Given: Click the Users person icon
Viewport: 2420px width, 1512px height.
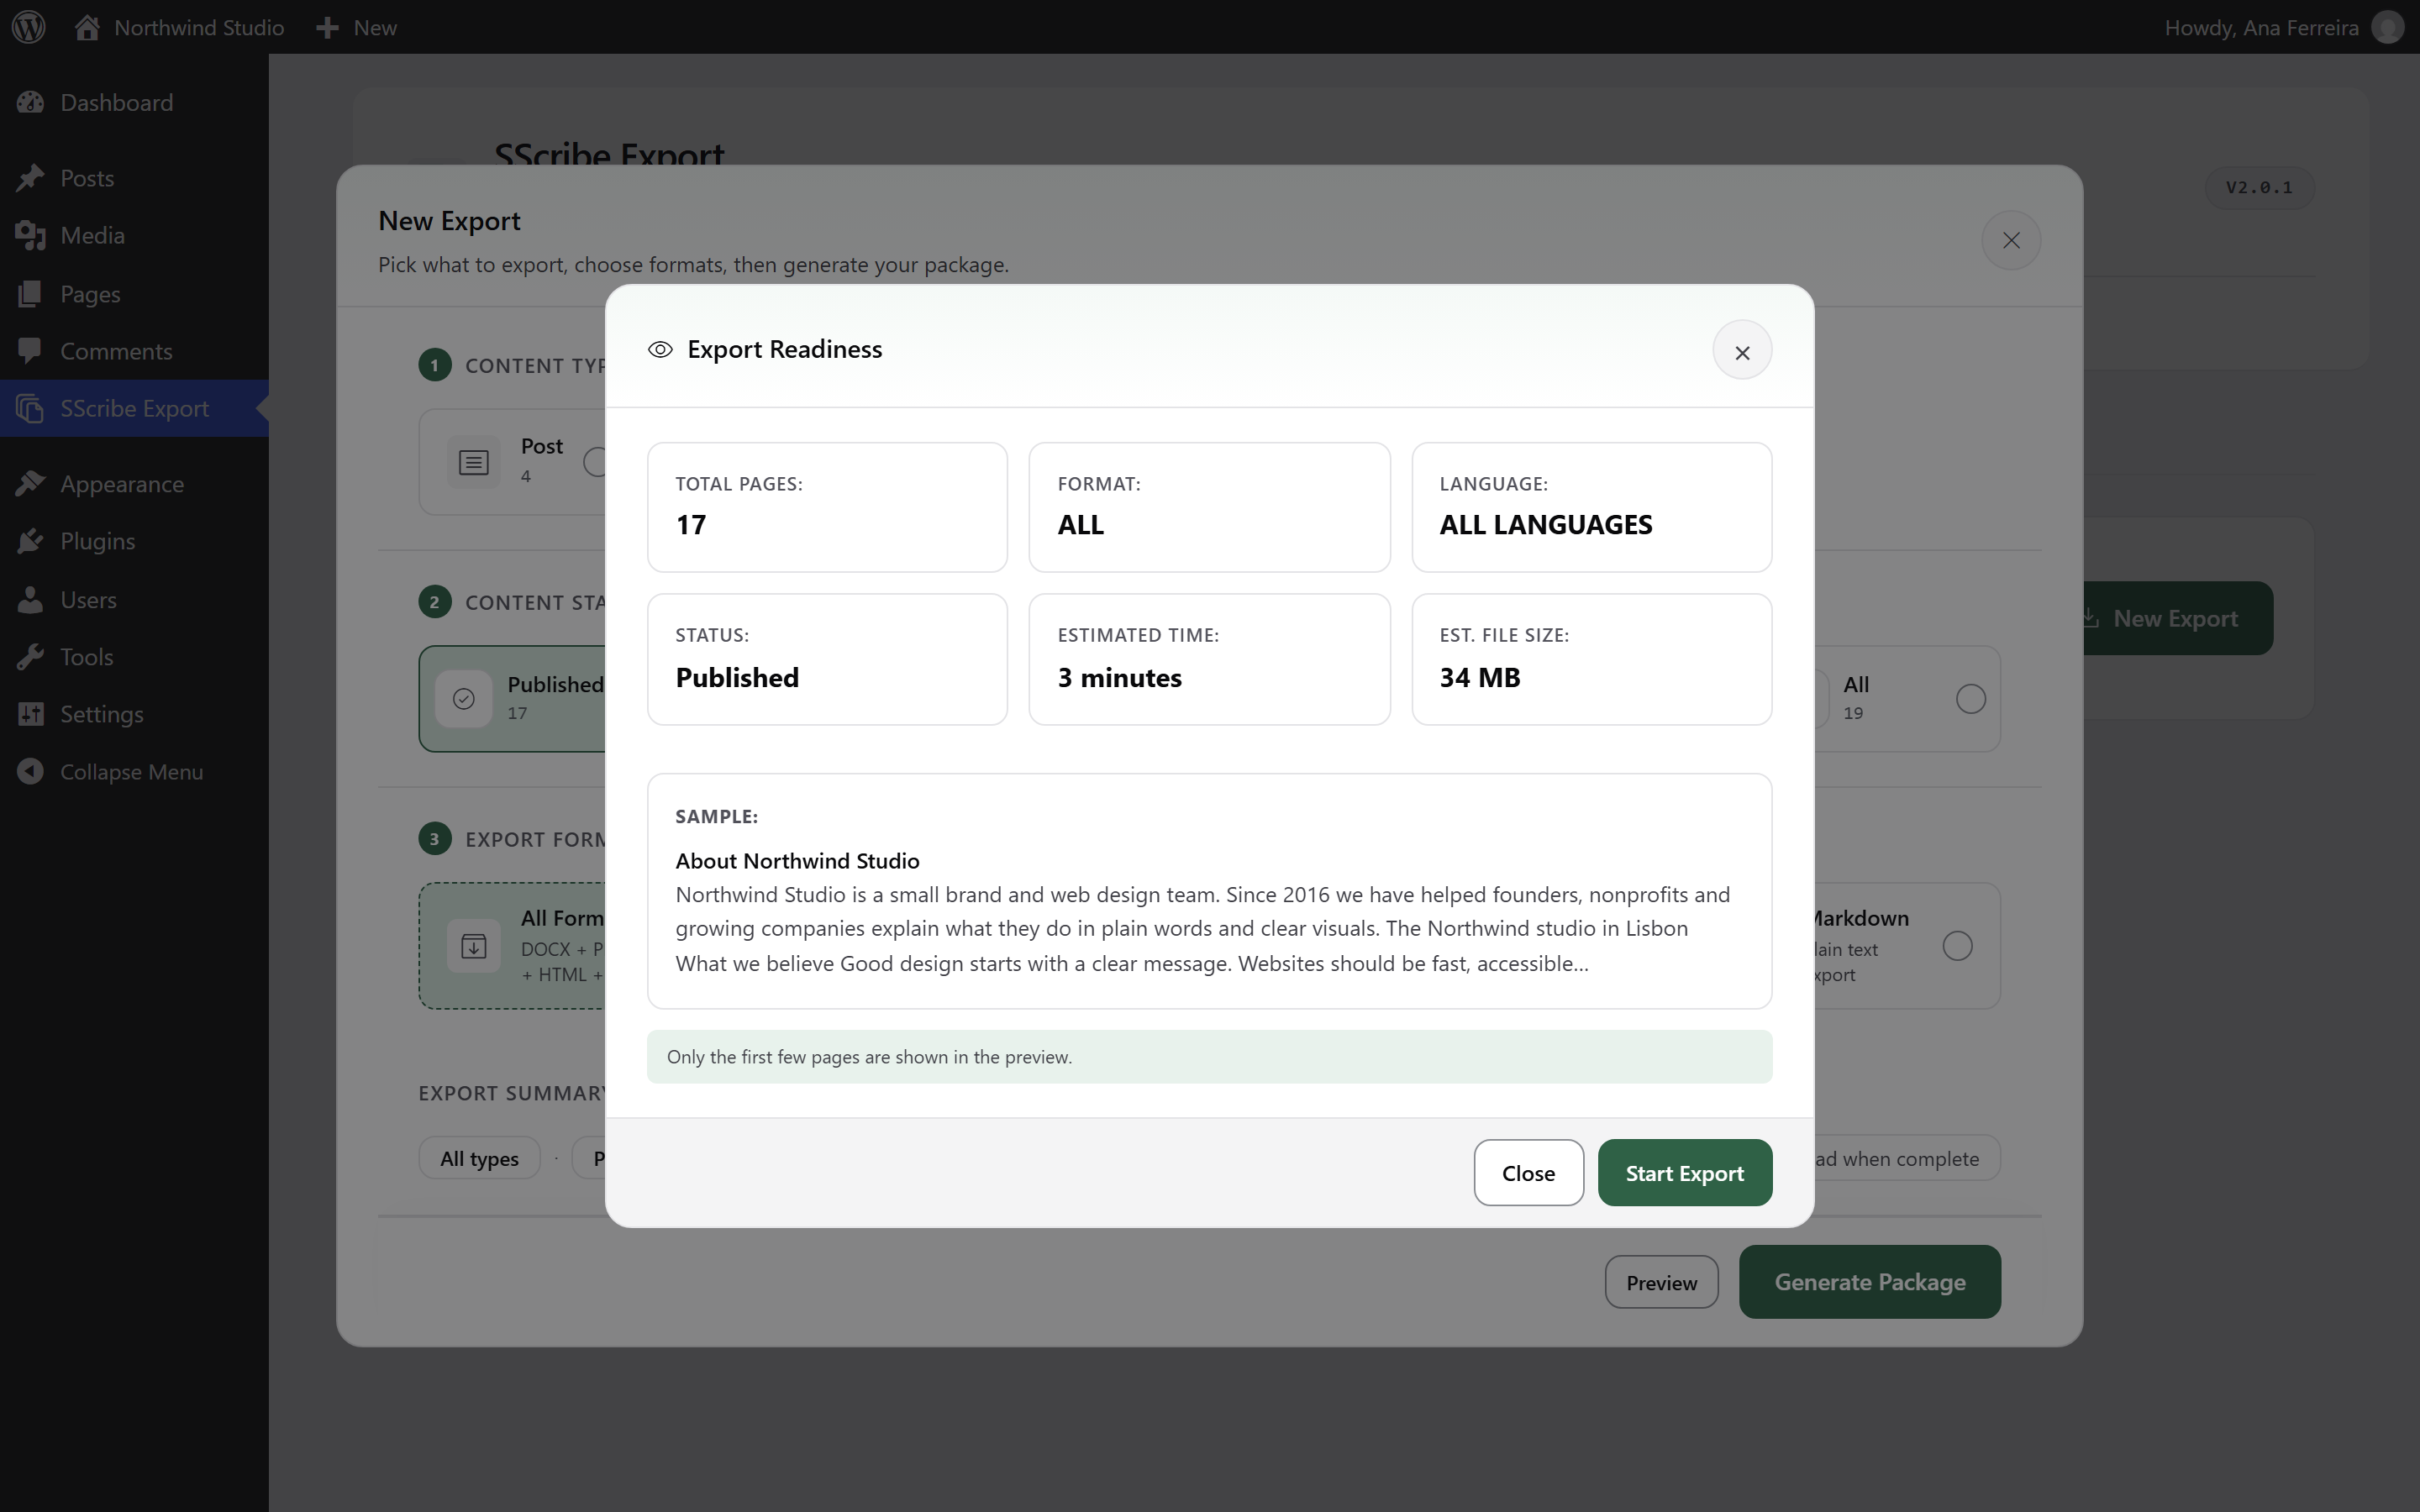Looking at the screenshot, I should (x=30, y=599).
